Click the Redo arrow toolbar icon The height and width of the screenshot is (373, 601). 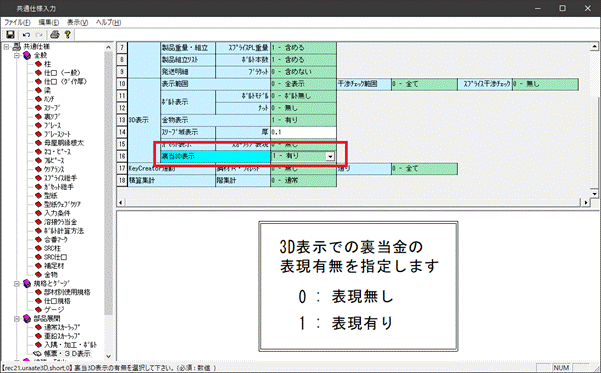point(39,35)
